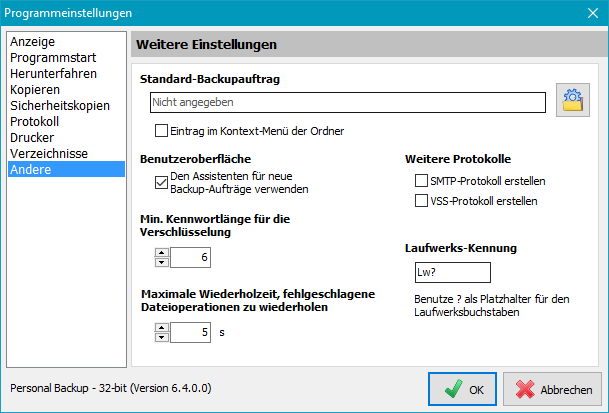609x413 pixels.
Task: Click Abbrechen to discard changes
Action: click(552, 389)
